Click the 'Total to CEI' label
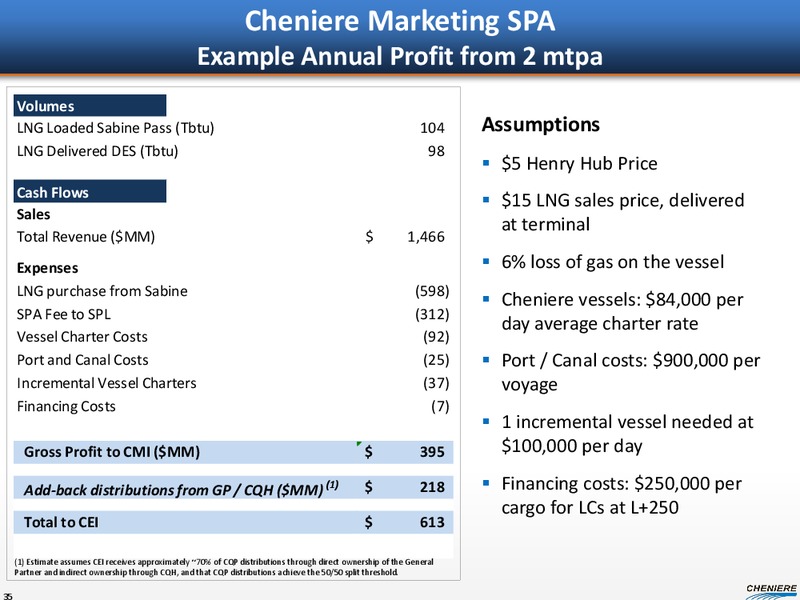This screenshot has height=600, width=800. point(61,522)
